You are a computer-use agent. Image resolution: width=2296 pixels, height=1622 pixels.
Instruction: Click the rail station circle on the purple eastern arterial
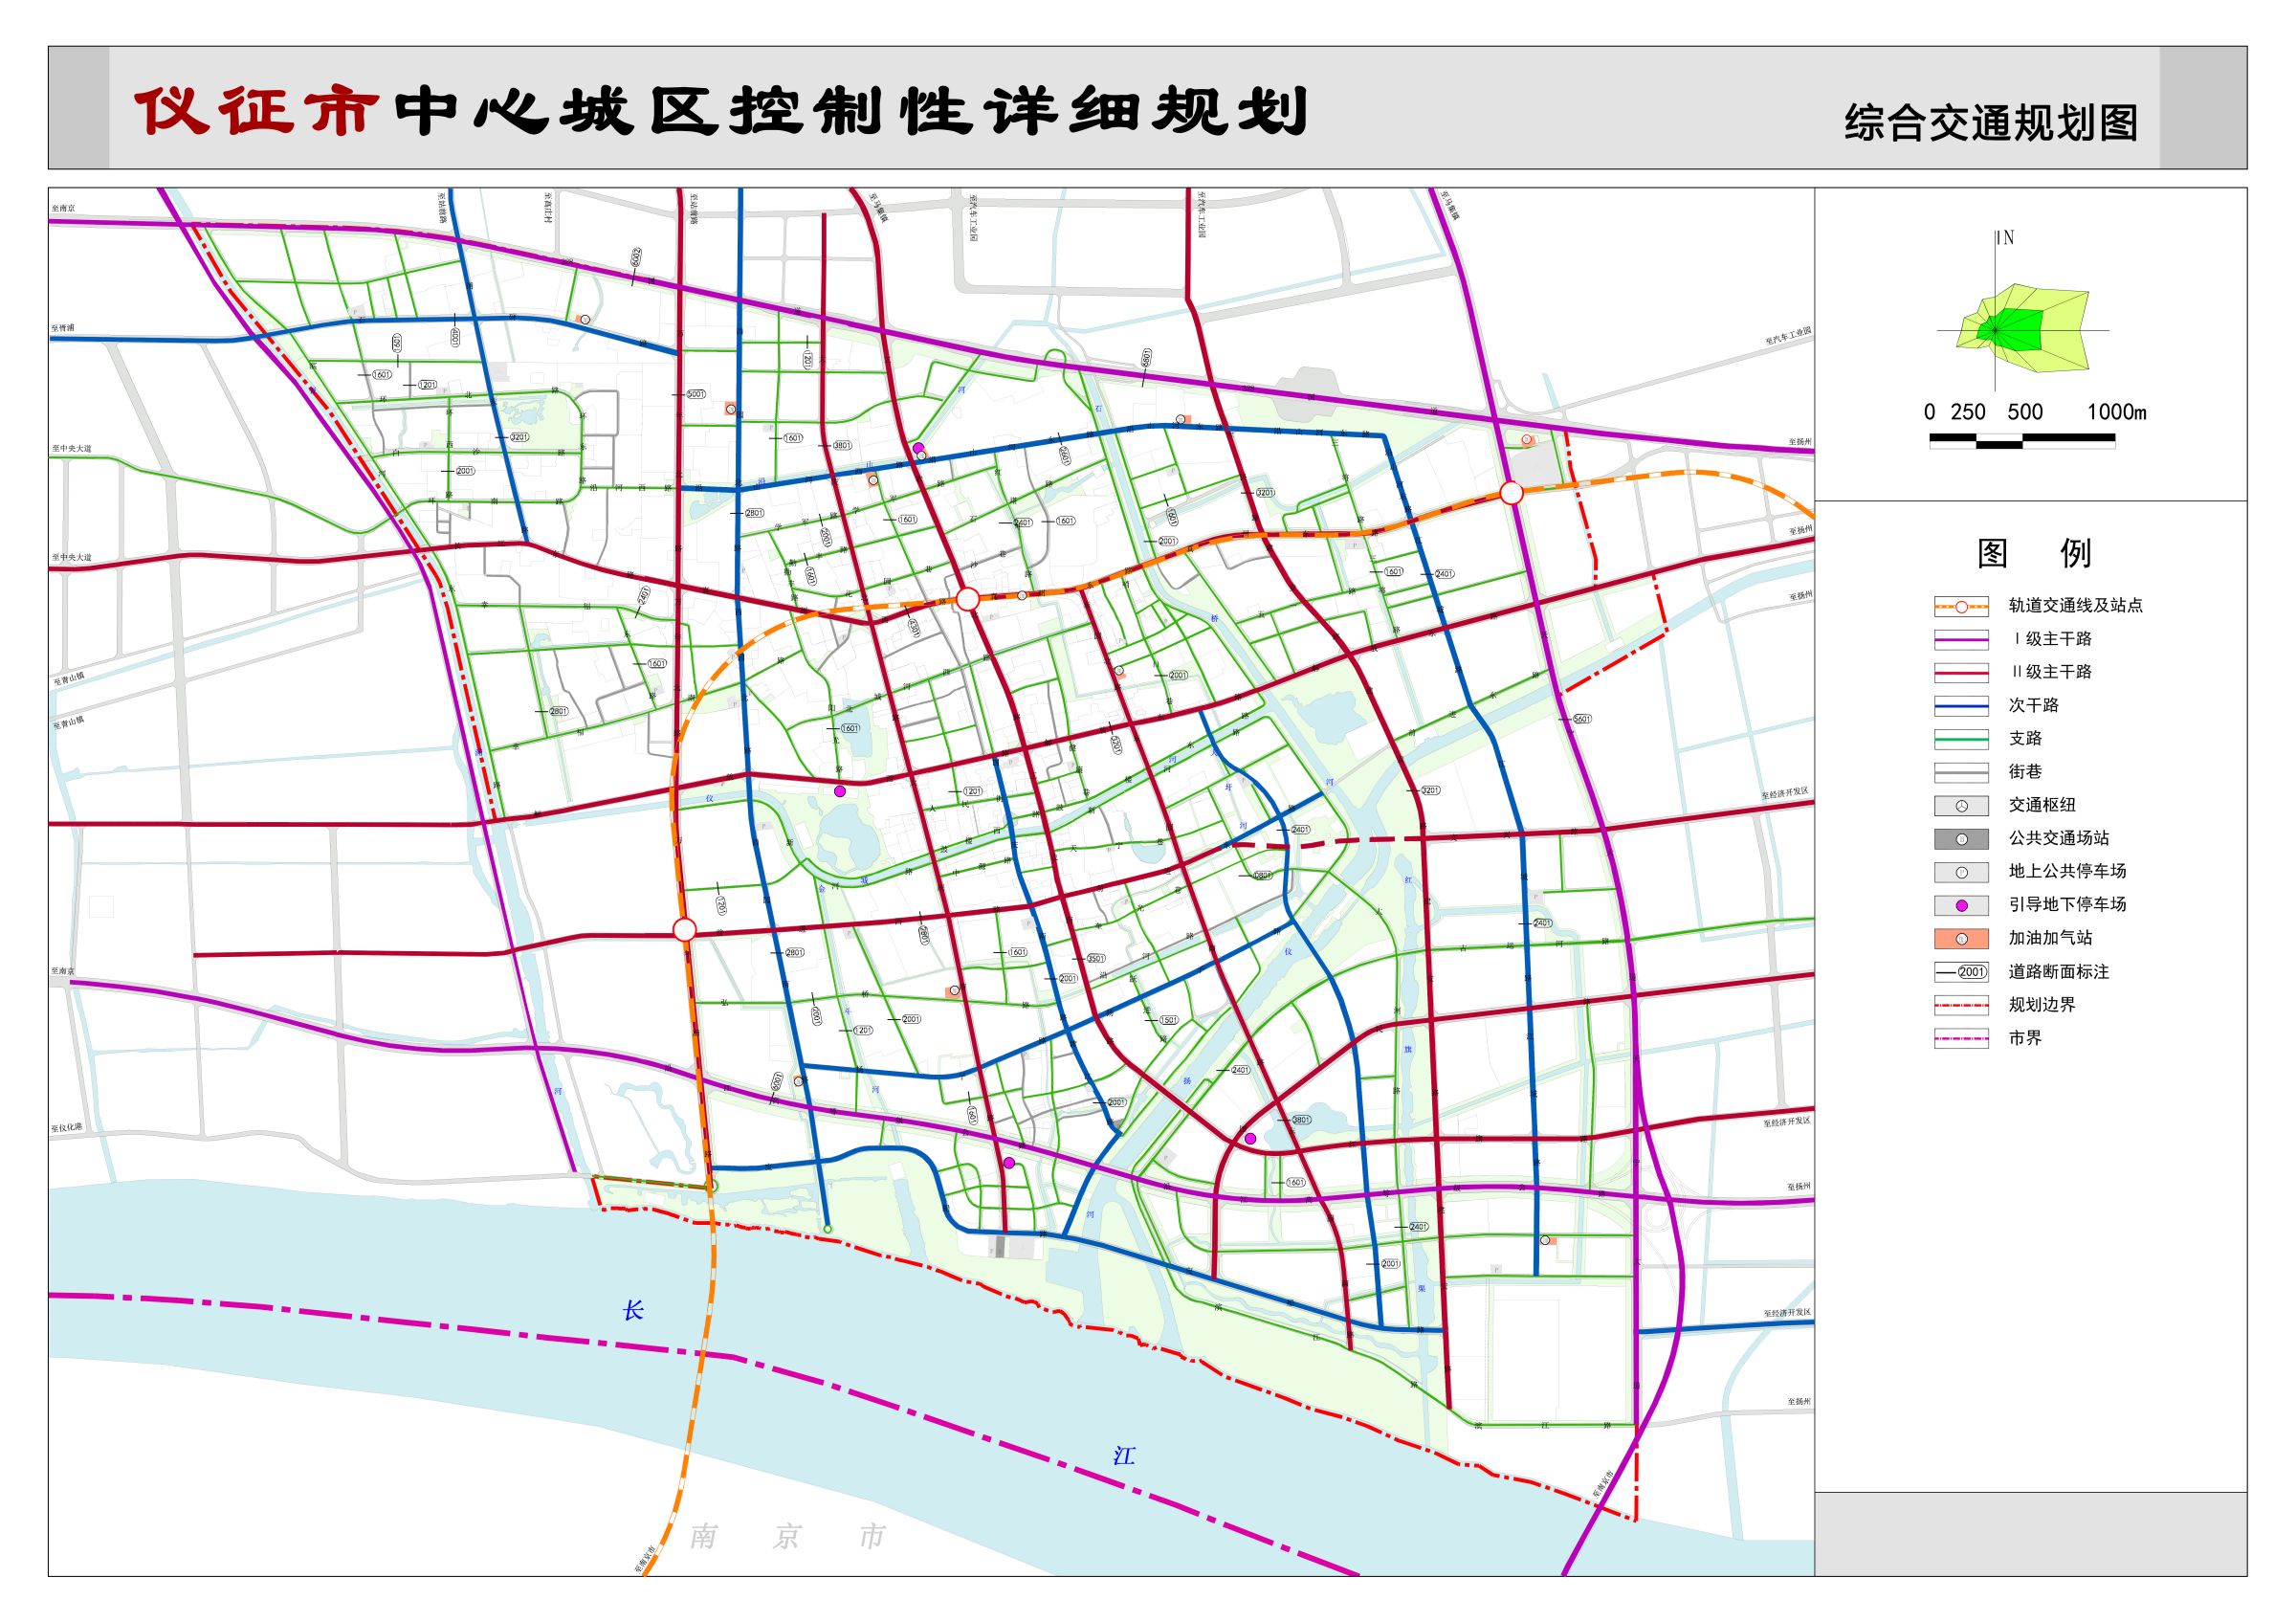click(1511, 493)
